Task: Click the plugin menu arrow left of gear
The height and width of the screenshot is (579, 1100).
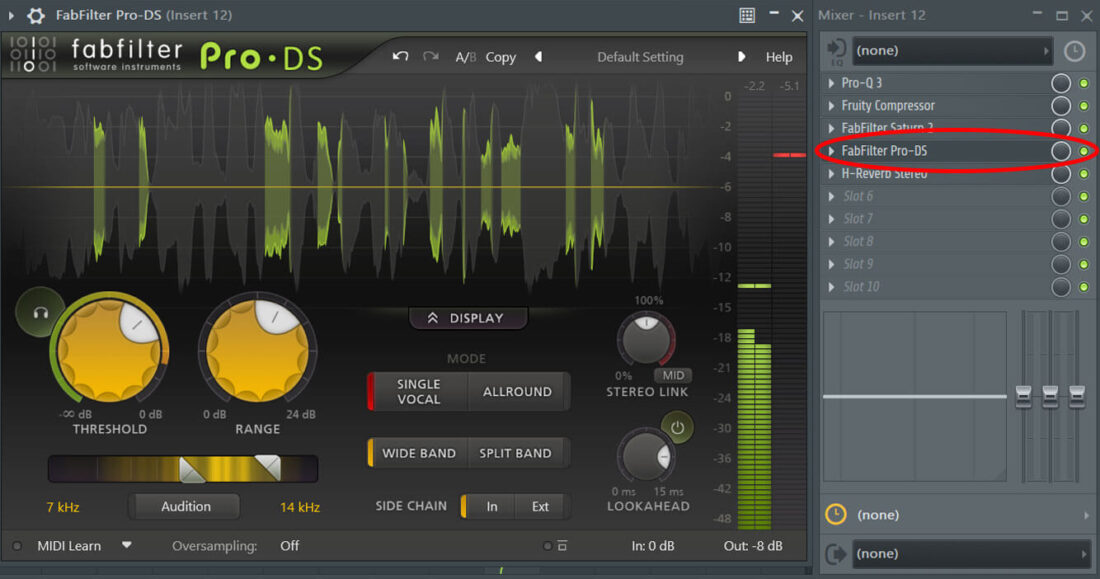Action: tap(11, 15)
